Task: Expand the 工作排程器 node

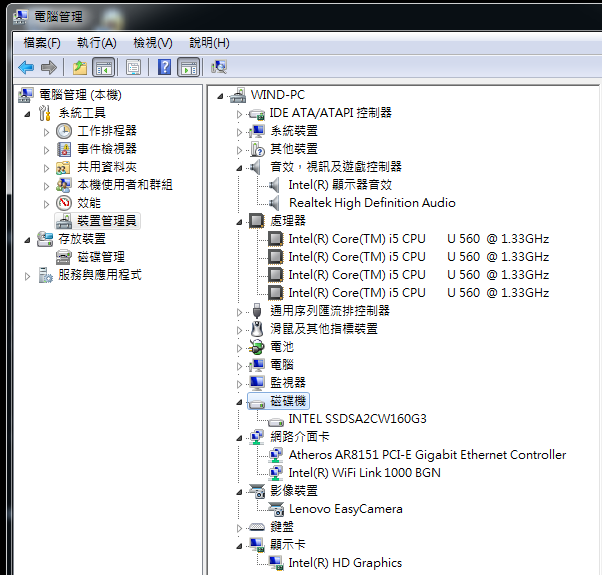Action: [x=46, y=132]
